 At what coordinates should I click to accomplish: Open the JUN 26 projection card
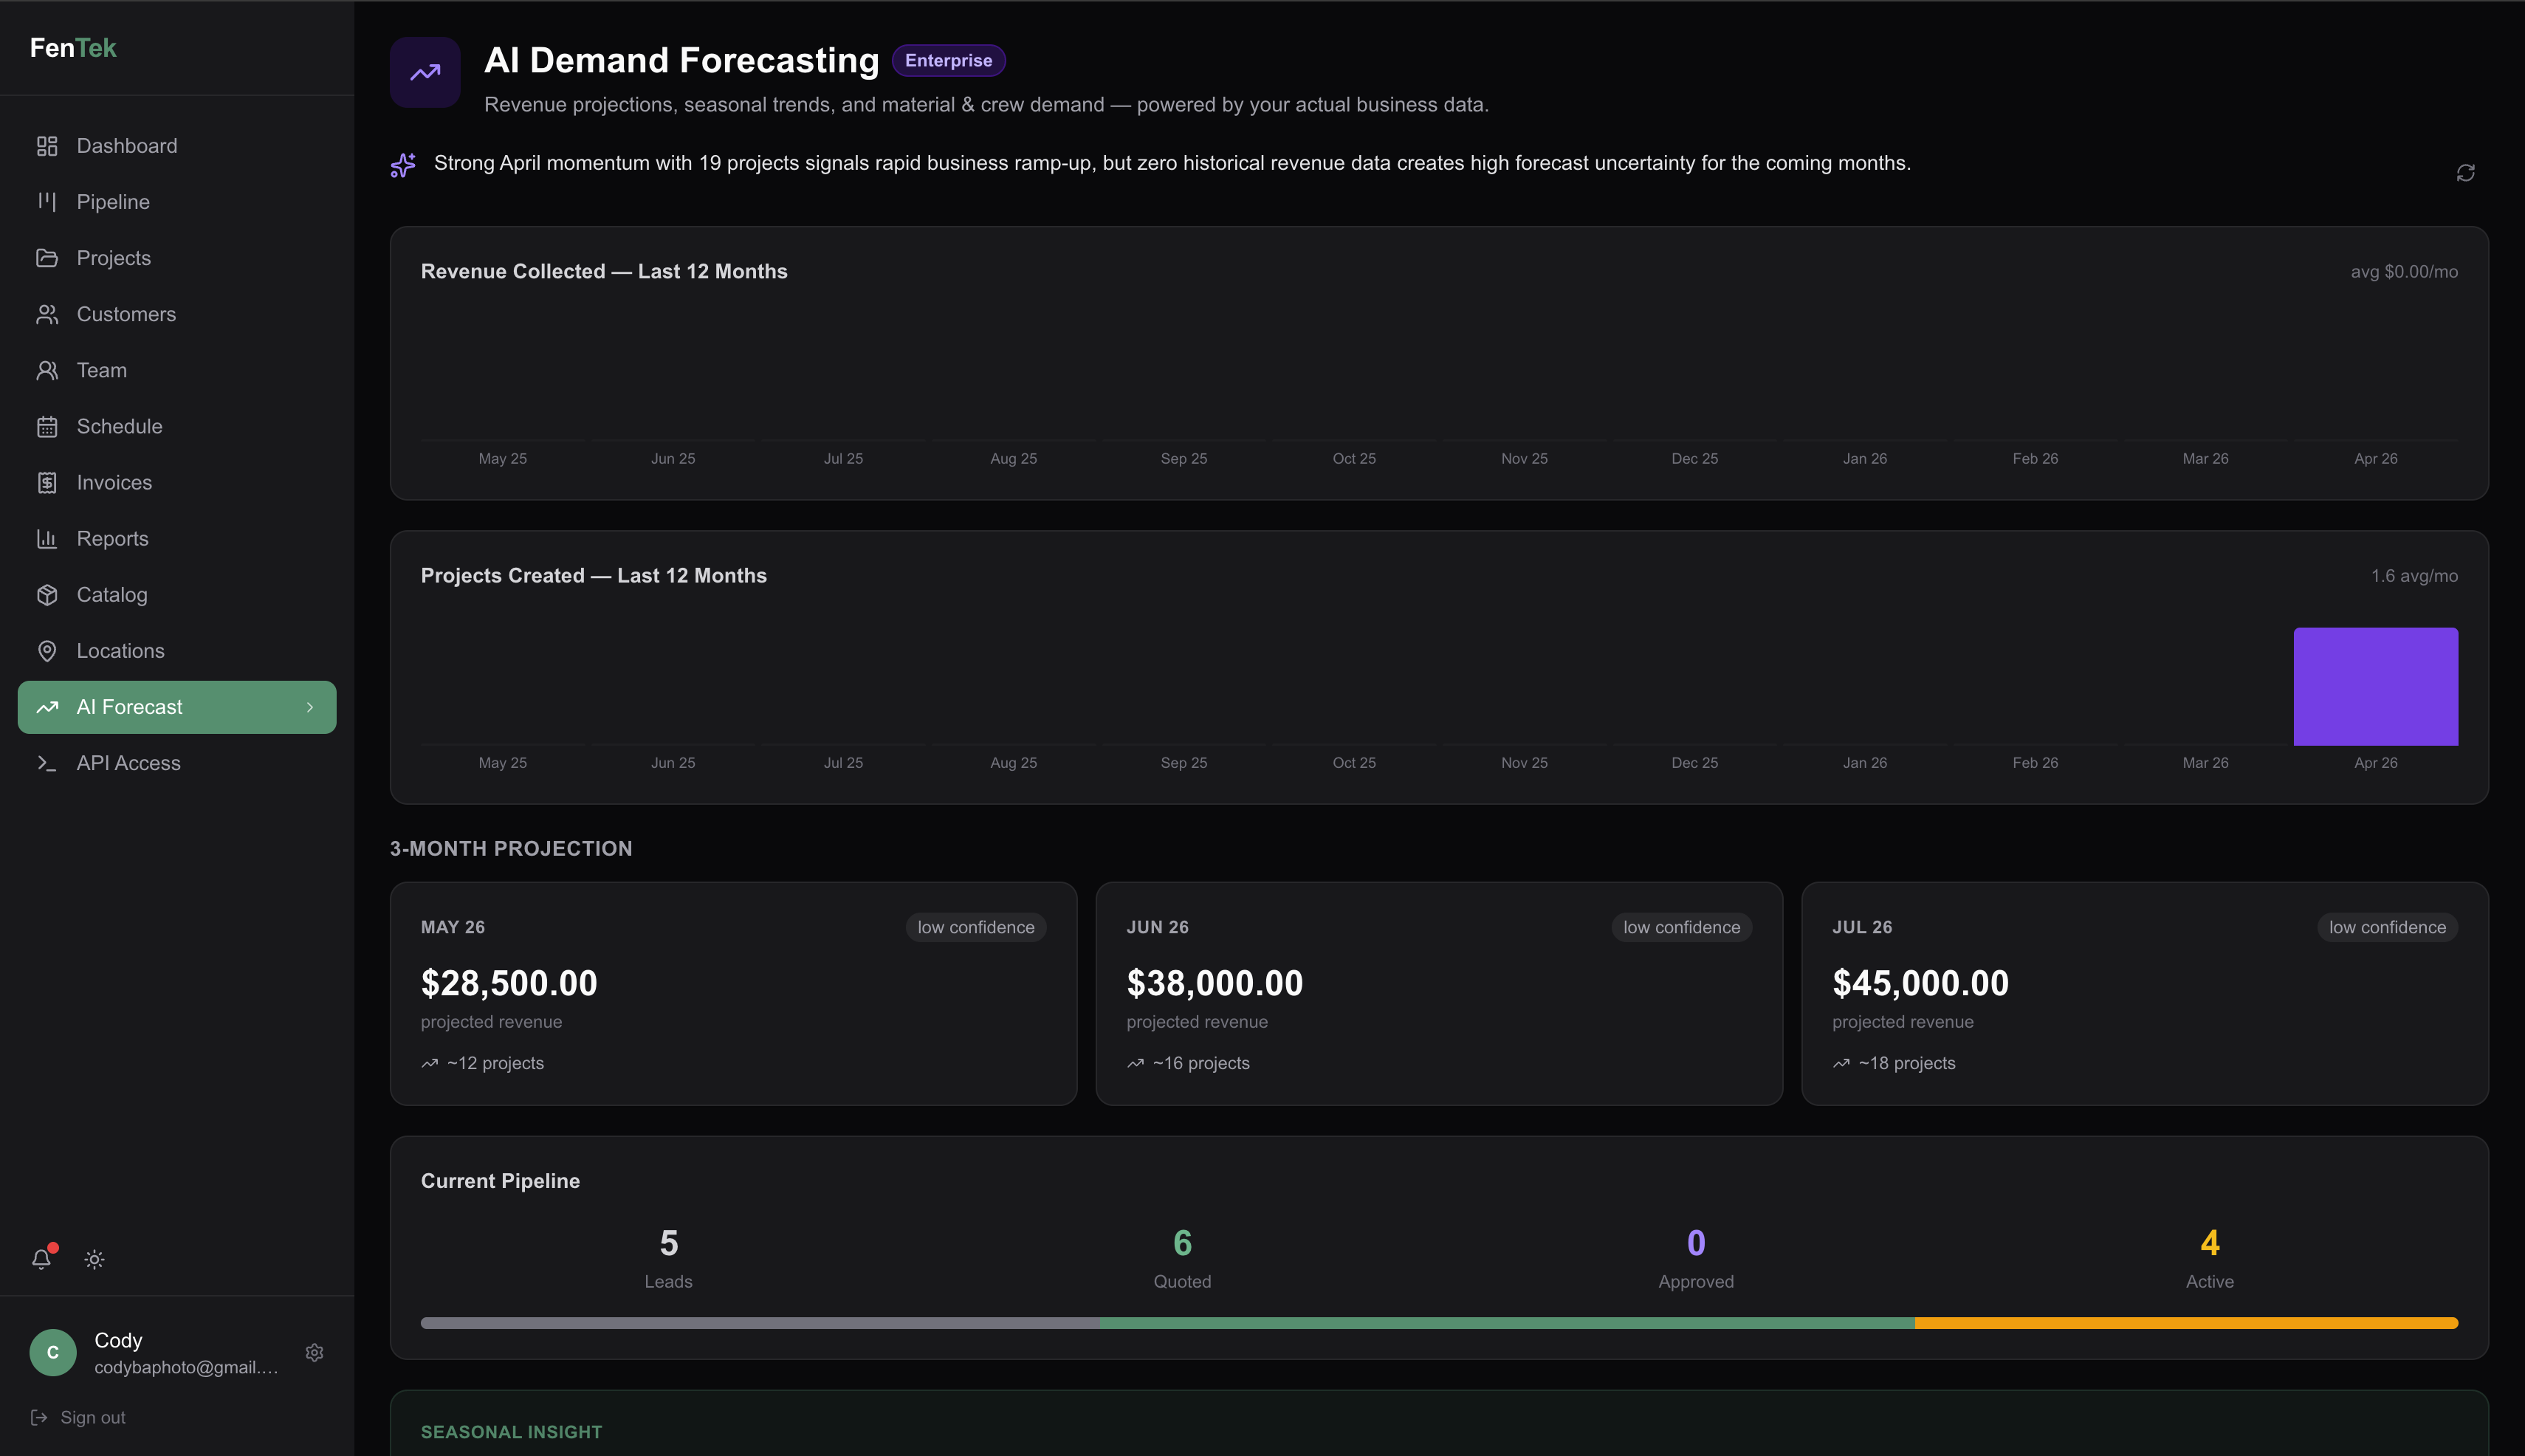pyautogui.click(x=1439, y=993)
